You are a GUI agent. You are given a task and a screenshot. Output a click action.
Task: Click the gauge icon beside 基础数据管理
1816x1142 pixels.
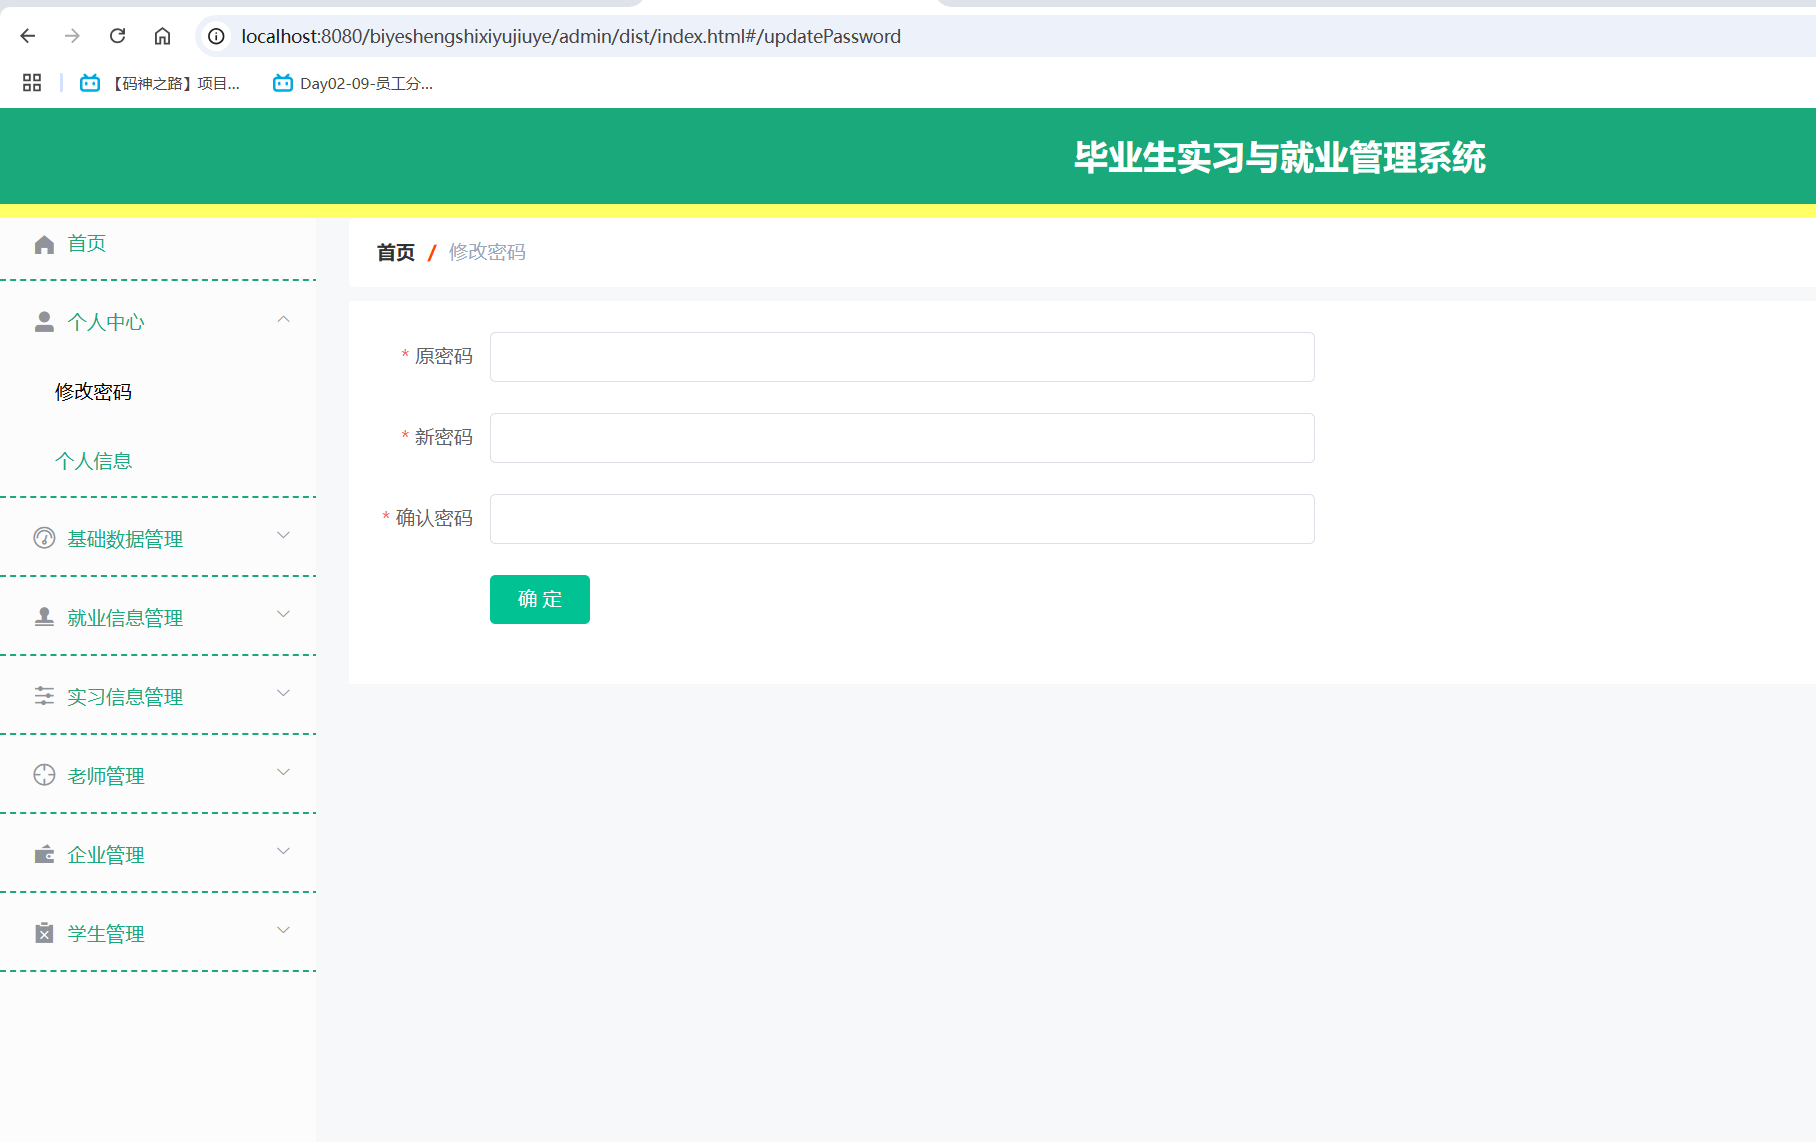pyautogui.click(x=44, y=538)
